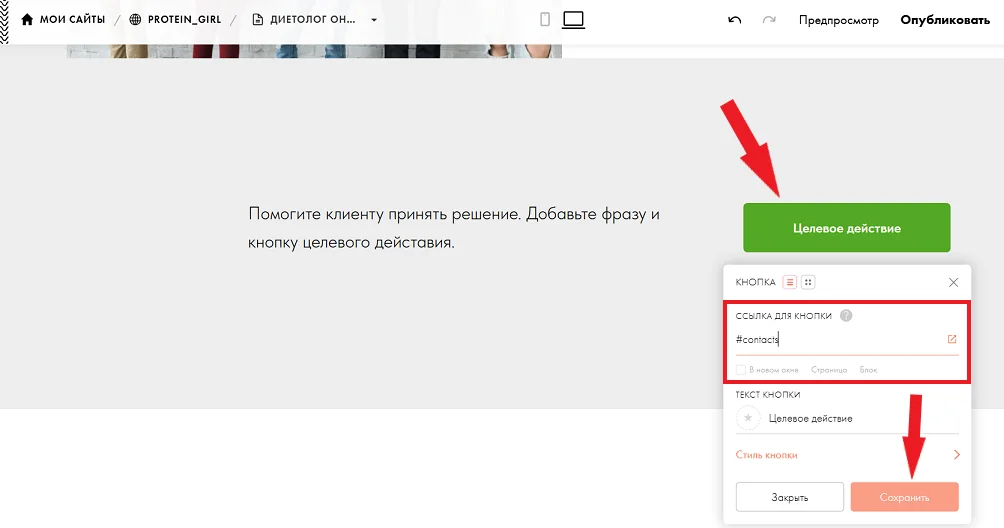Open link in new tab via arrow icon

pos(951,339)
